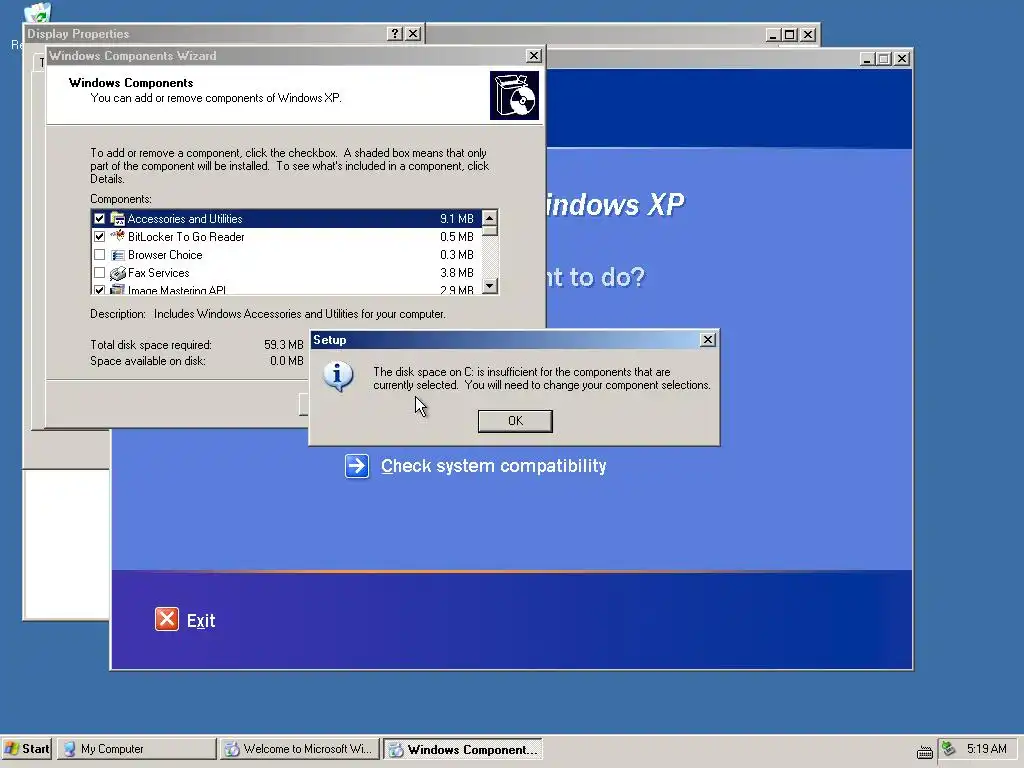
Task: Click the Accessories and Utilities component icon
Action: click(118, 219)
